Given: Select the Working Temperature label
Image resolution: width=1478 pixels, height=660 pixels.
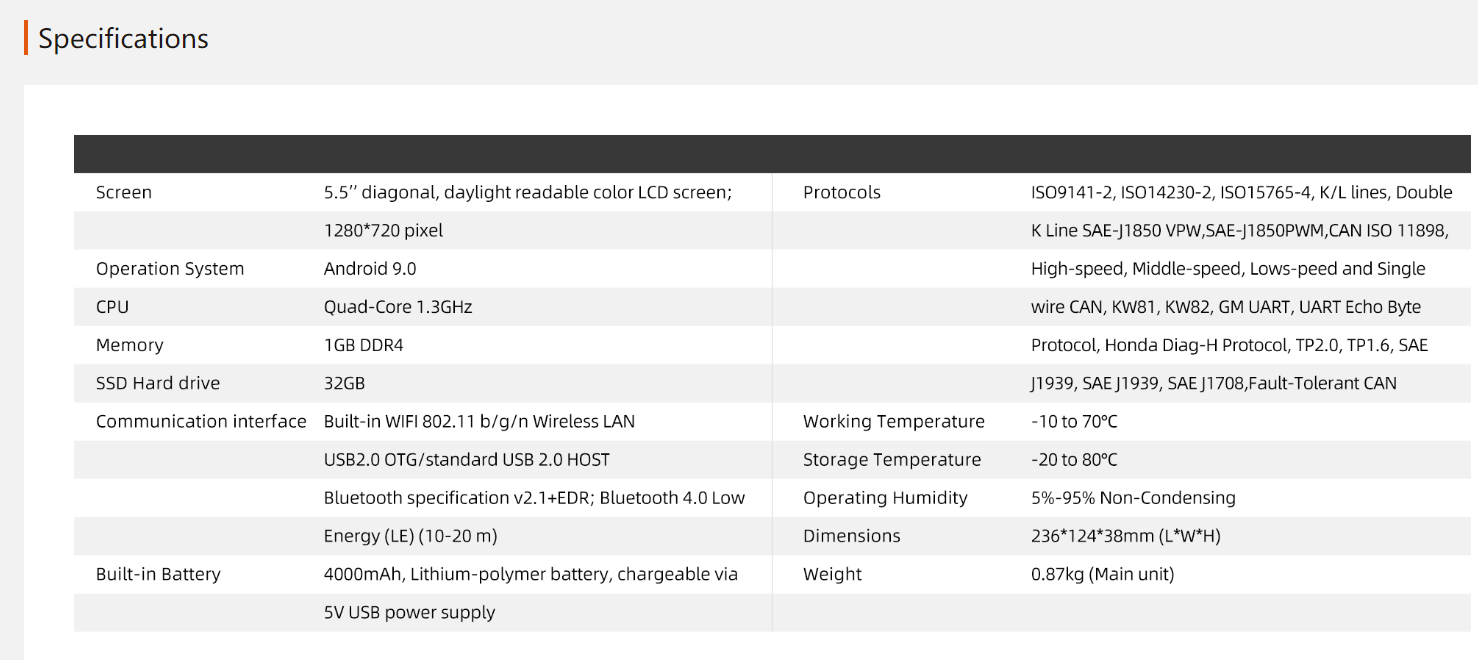Looking at the screenshot, I should tap(894, 421).
